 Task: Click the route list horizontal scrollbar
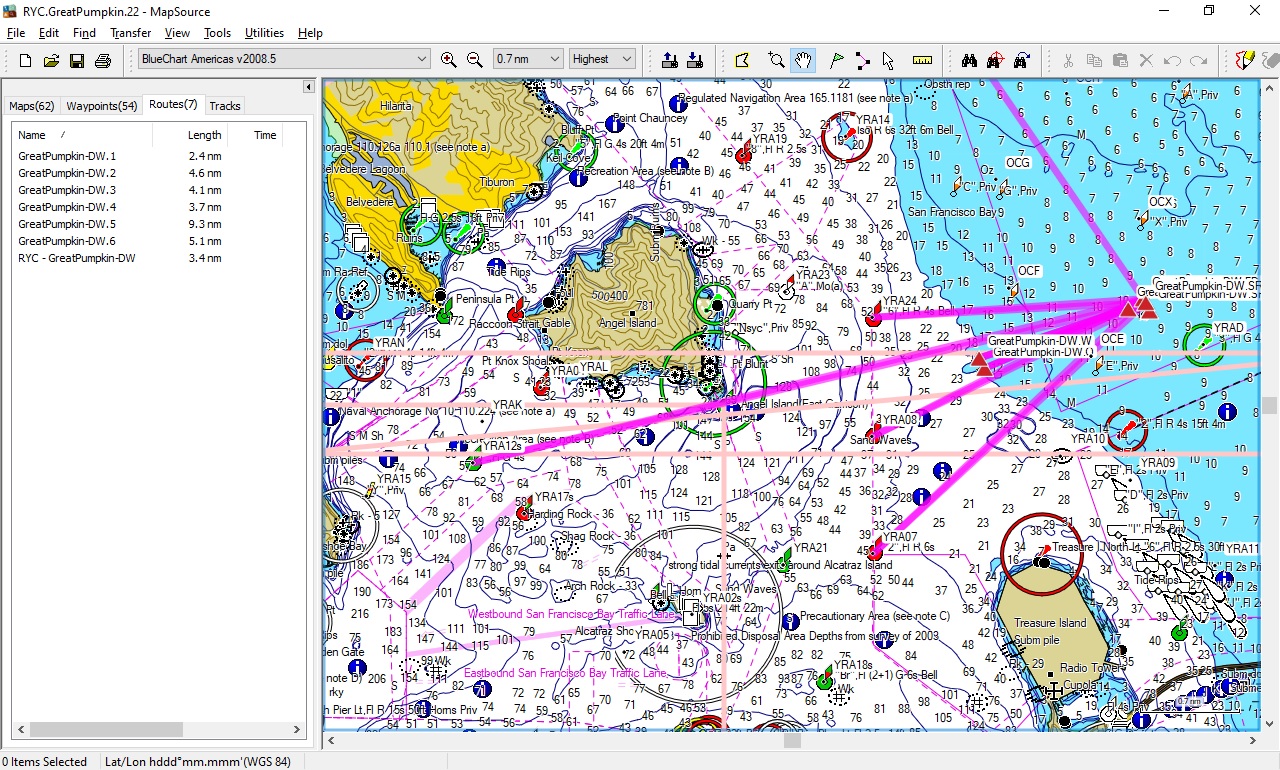105,730
